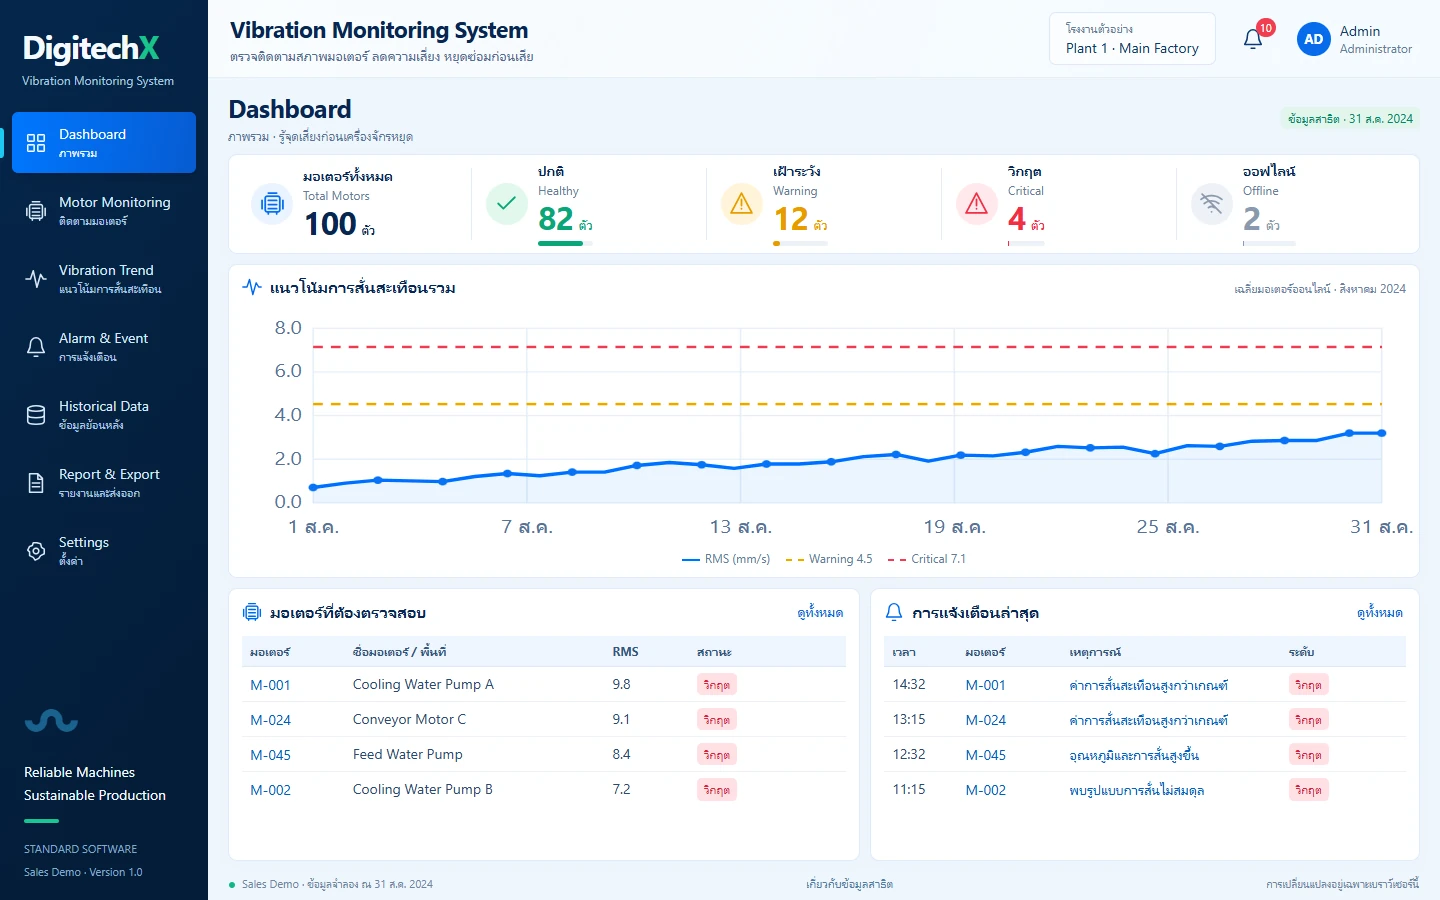
Task: Open motor M-001 in inspection table
Action: pos(270,685)
